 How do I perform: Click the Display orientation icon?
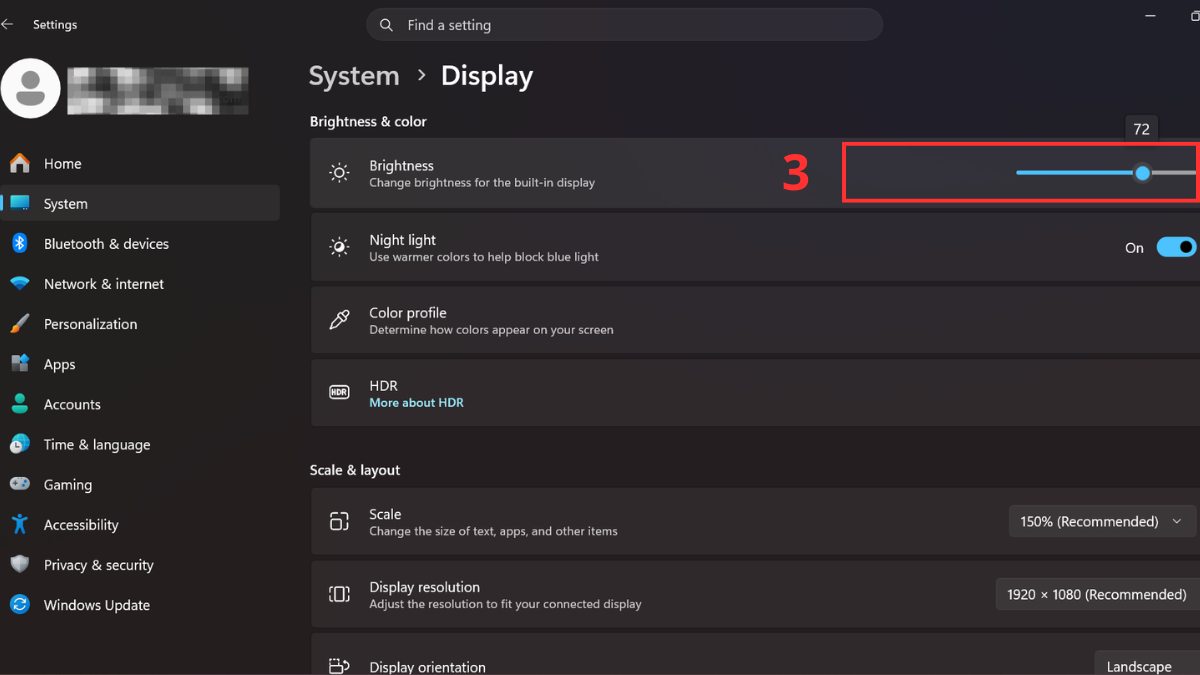coord(340,666)
